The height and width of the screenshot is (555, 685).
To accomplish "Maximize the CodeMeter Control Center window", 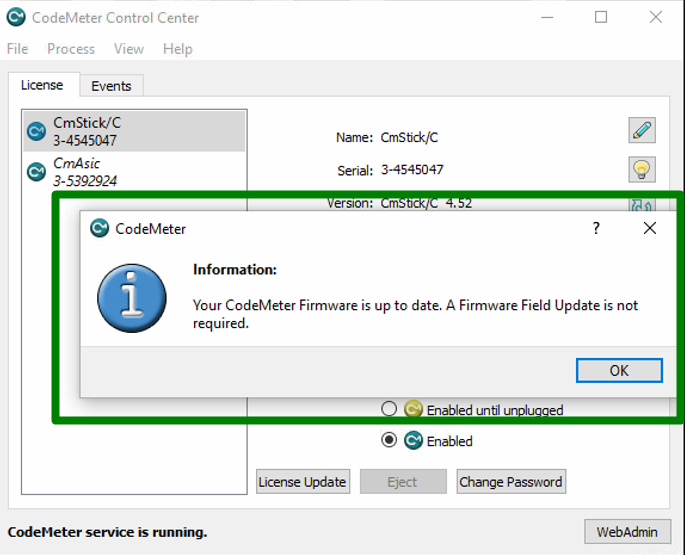I will (x=601, y=17).
